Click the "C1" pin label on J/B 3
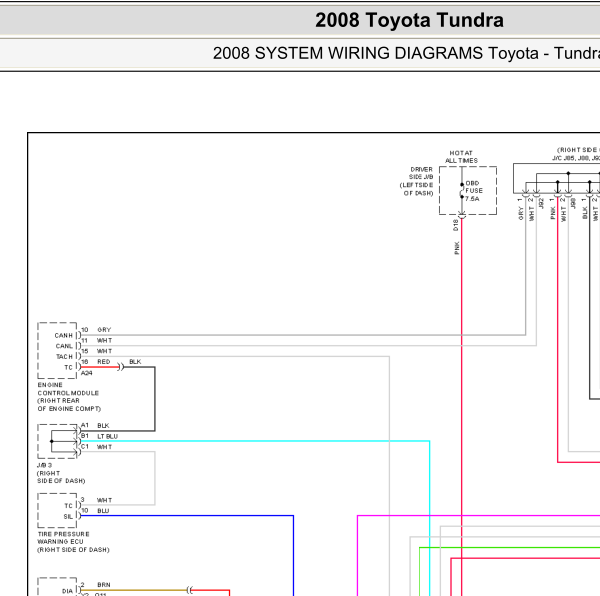Image resolution: width=600 pixels, height=596 pixels. coord(85,447)
